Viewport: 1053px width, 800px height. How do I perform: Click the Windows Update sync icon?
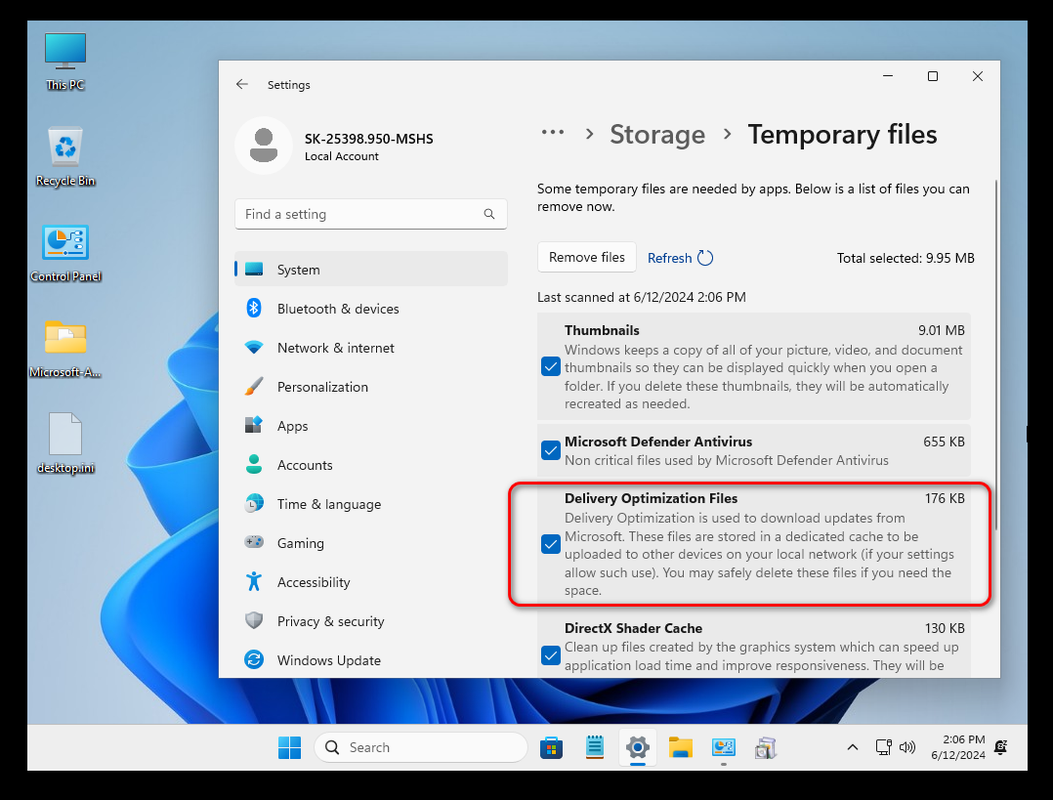point(254,660)
